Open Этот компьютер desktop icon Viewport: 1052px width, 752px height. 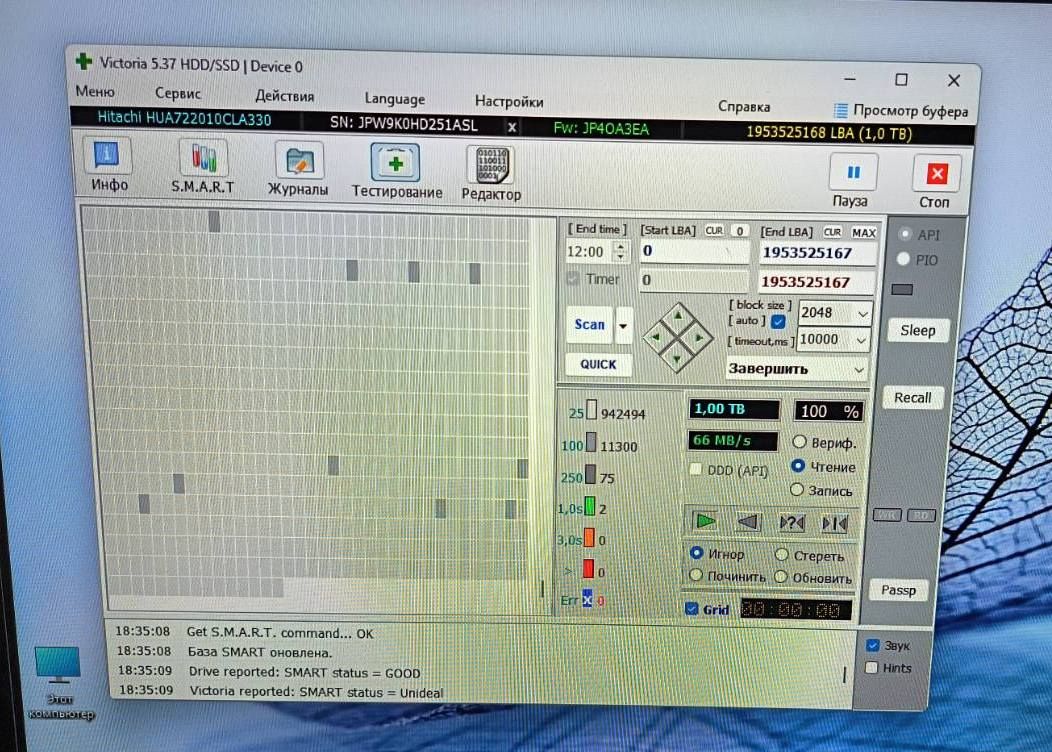[x=59, y=682]
